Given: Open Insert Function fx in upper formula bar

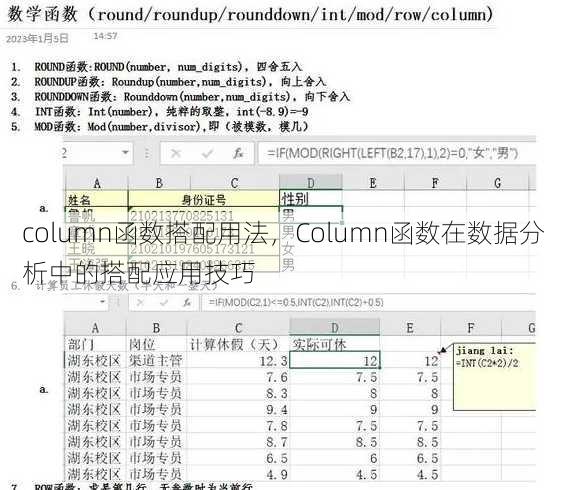Looking at the screenshot, I should pyautogui.click(x=238, y=153).
